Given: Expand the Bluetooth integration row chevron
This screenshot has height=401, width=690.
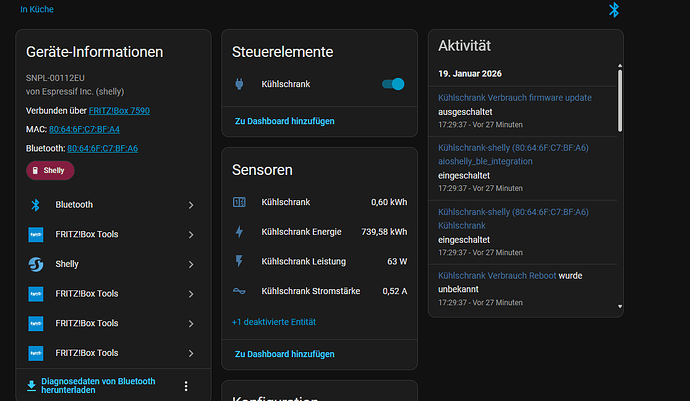Looking at the screenshot, I should [x=191, y=205].
